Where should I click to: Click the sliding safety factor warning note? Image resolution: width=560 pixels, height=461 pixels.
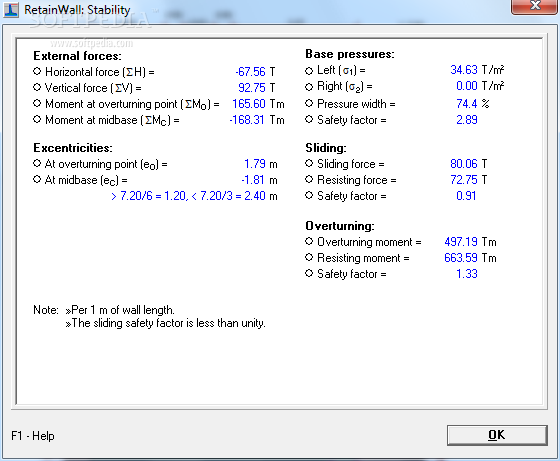165,323
